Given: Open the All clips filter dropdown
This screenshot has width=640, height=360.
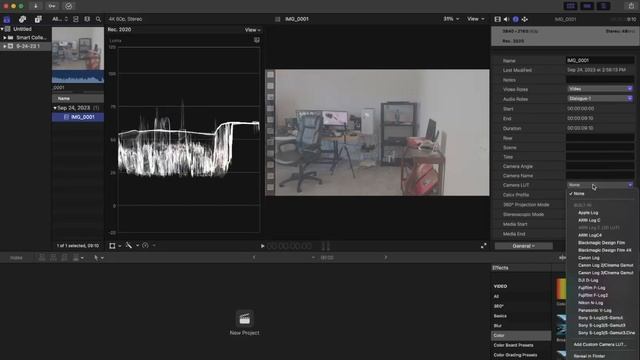Looking at the screenshot, I should 60,19.
